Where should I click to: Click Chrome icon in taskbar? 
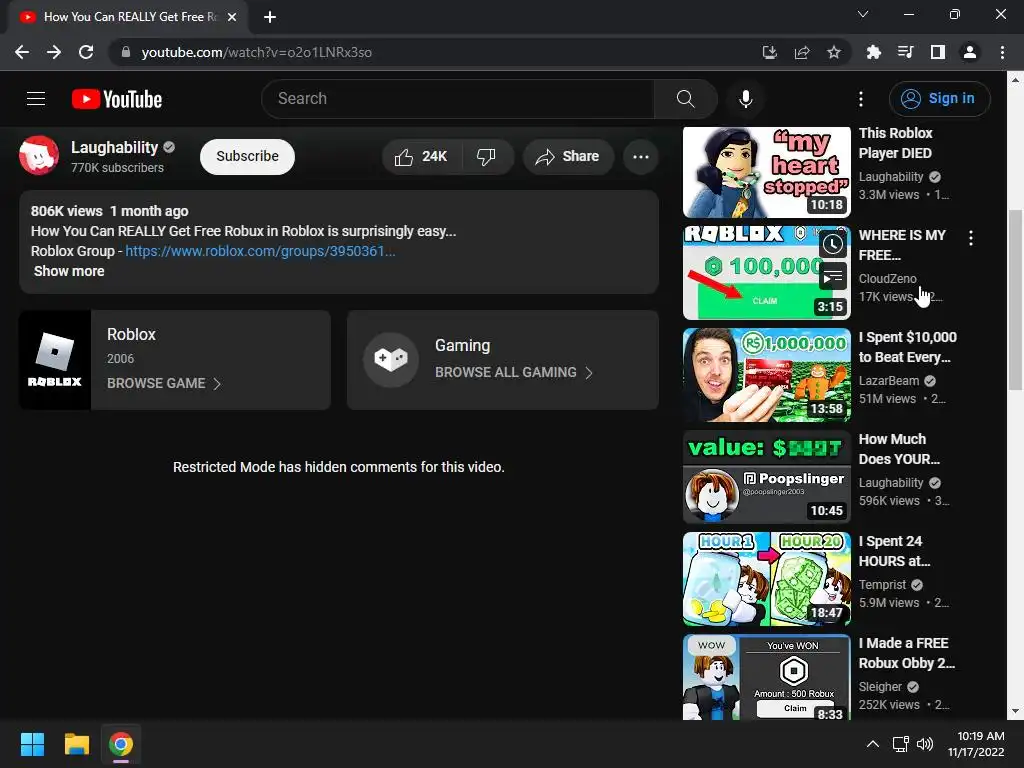click(121, 744)
